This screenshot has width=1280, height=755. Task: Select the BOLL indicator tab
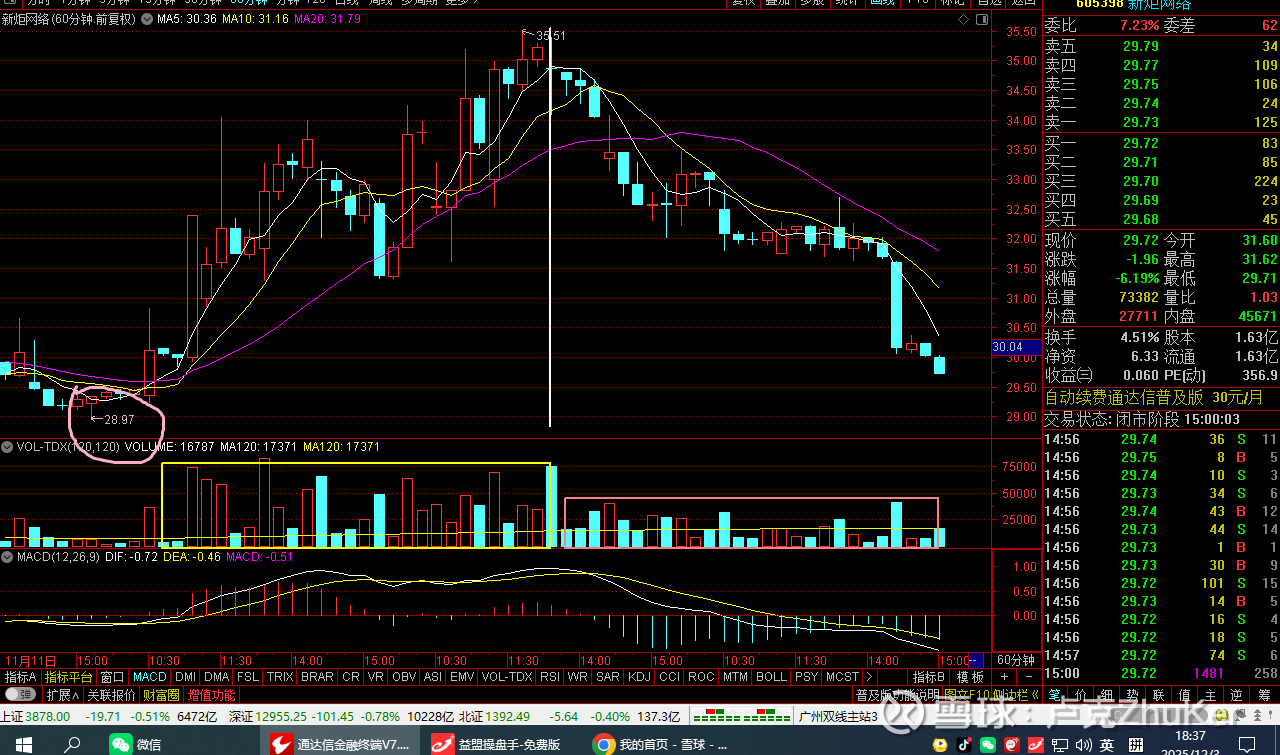(x=771, y=677)
